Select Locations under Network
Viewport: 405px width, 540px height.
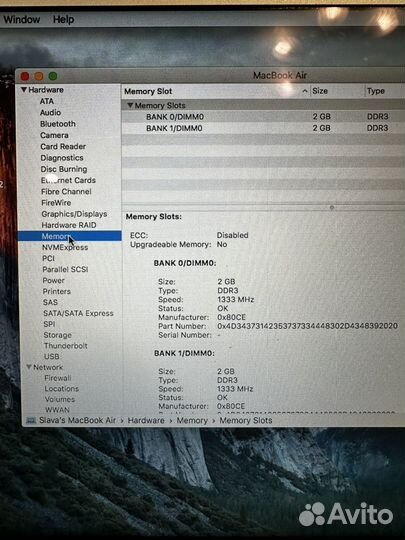click(61, 388)
